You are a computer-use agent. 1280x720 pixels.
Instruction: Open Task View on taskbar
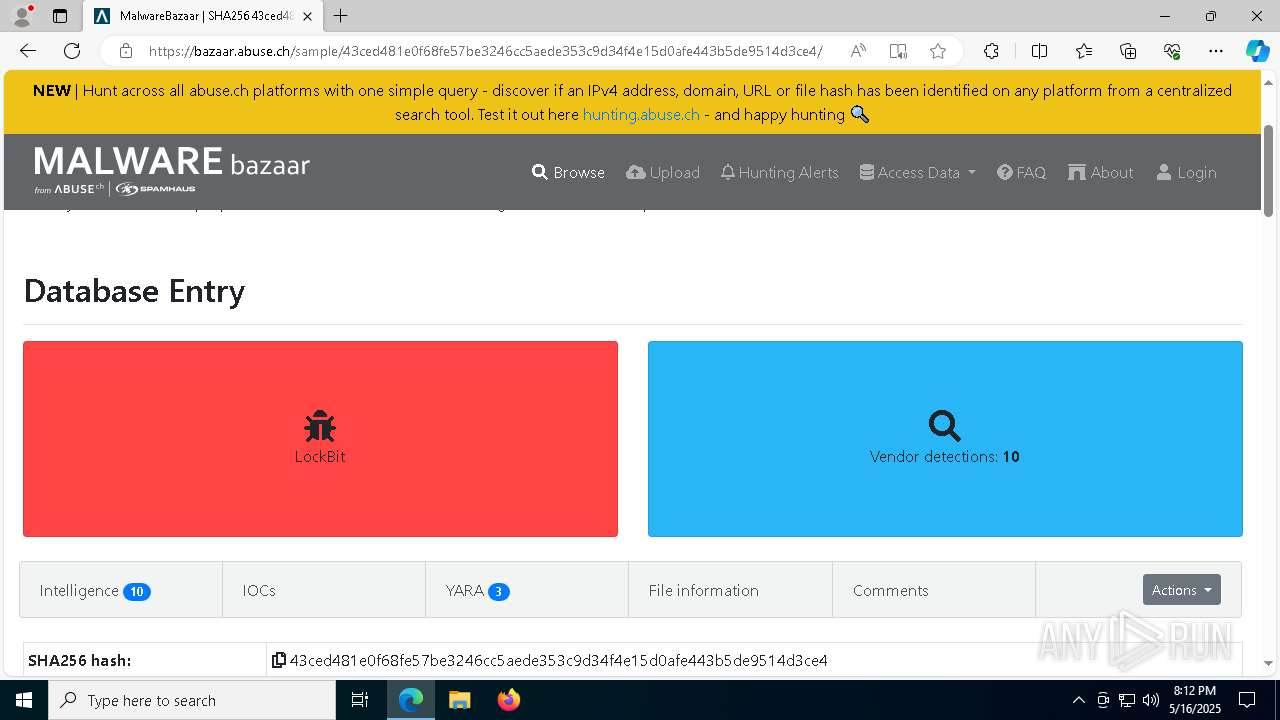(x=360, y=700)
